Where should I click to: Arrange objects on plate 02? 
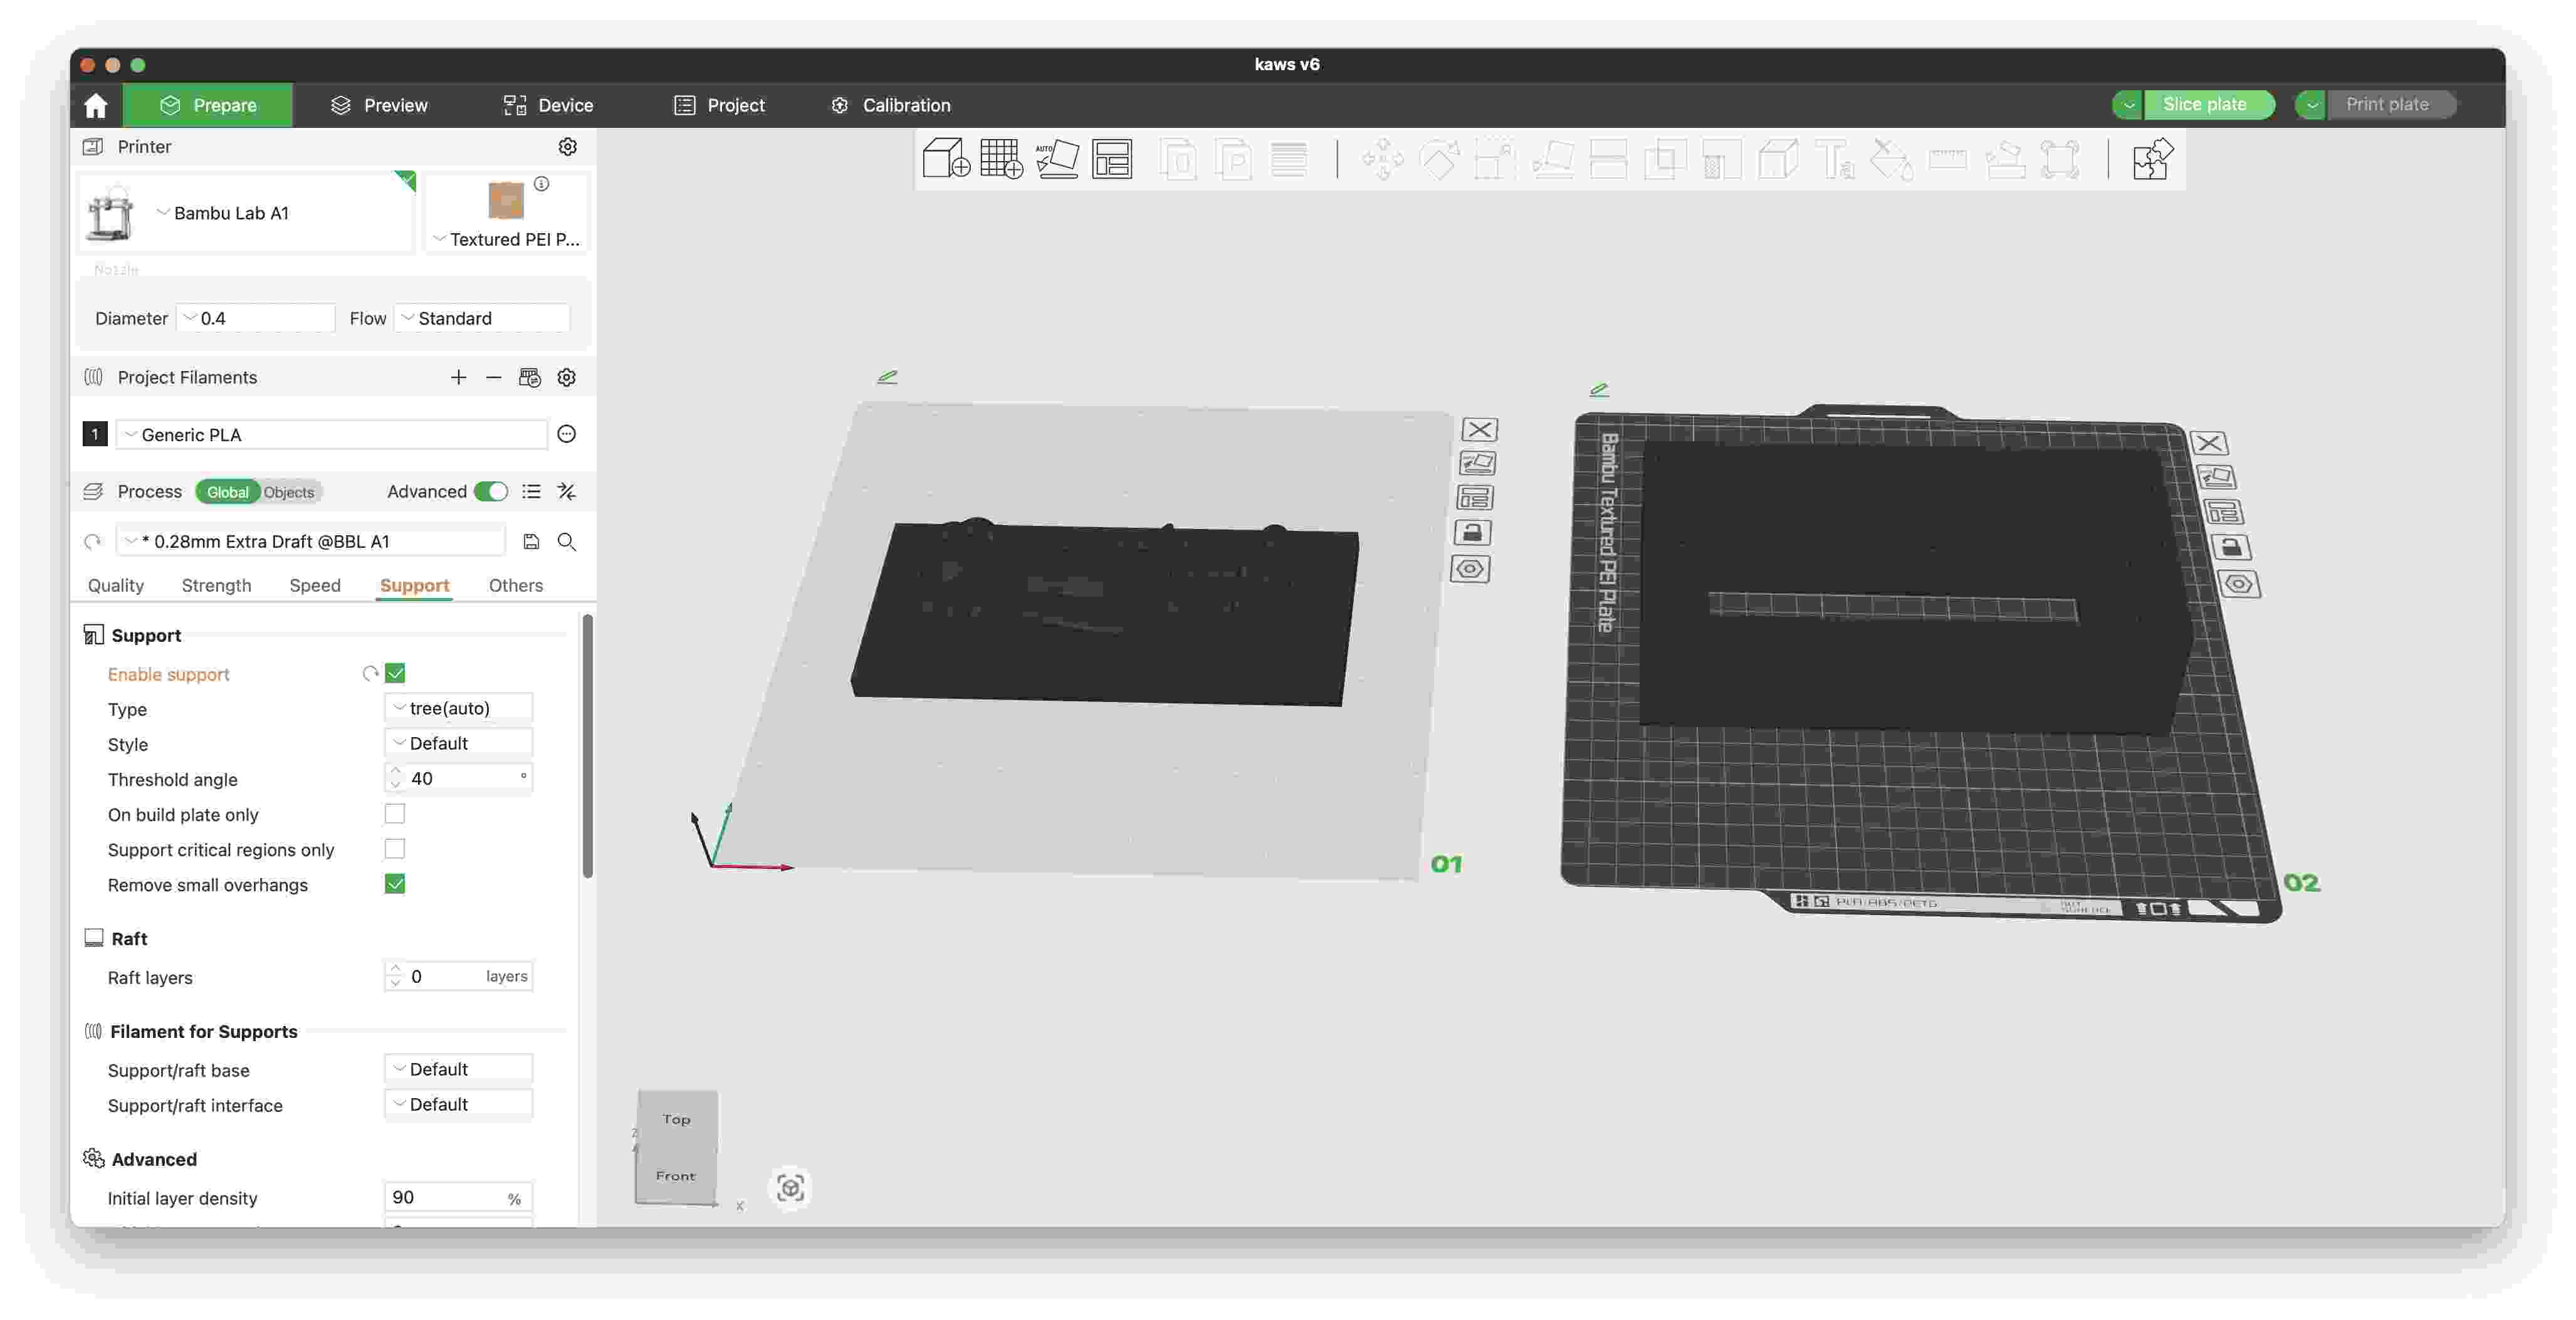click(x=2223, y=512)
